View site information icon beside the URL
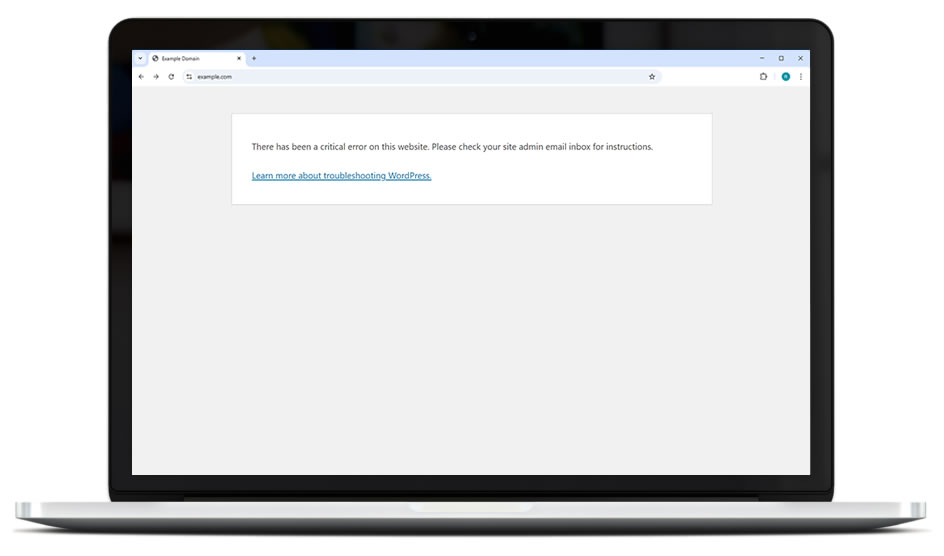This screenshot has height=556, width=944. click(x=189, y=76)
